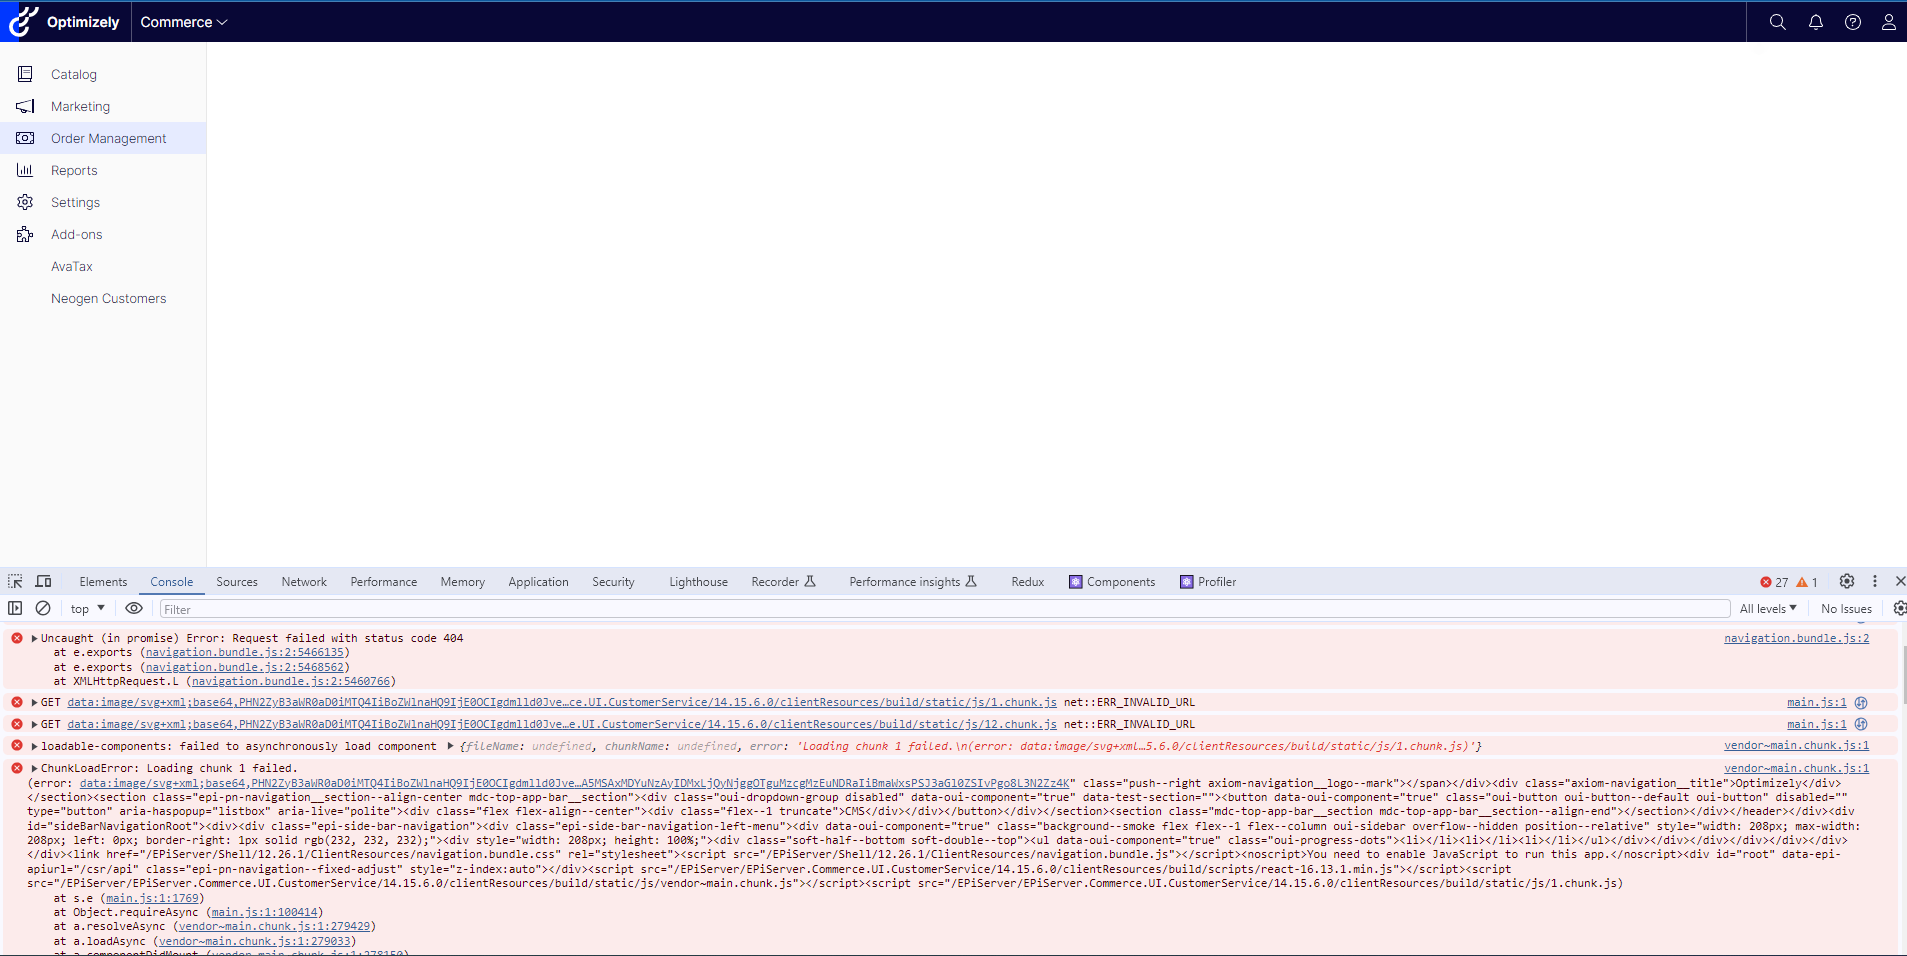The width and height of the screenshot is (1907, 956).
Task: Select Order Management in sidebar
Action: click(108, 138)
